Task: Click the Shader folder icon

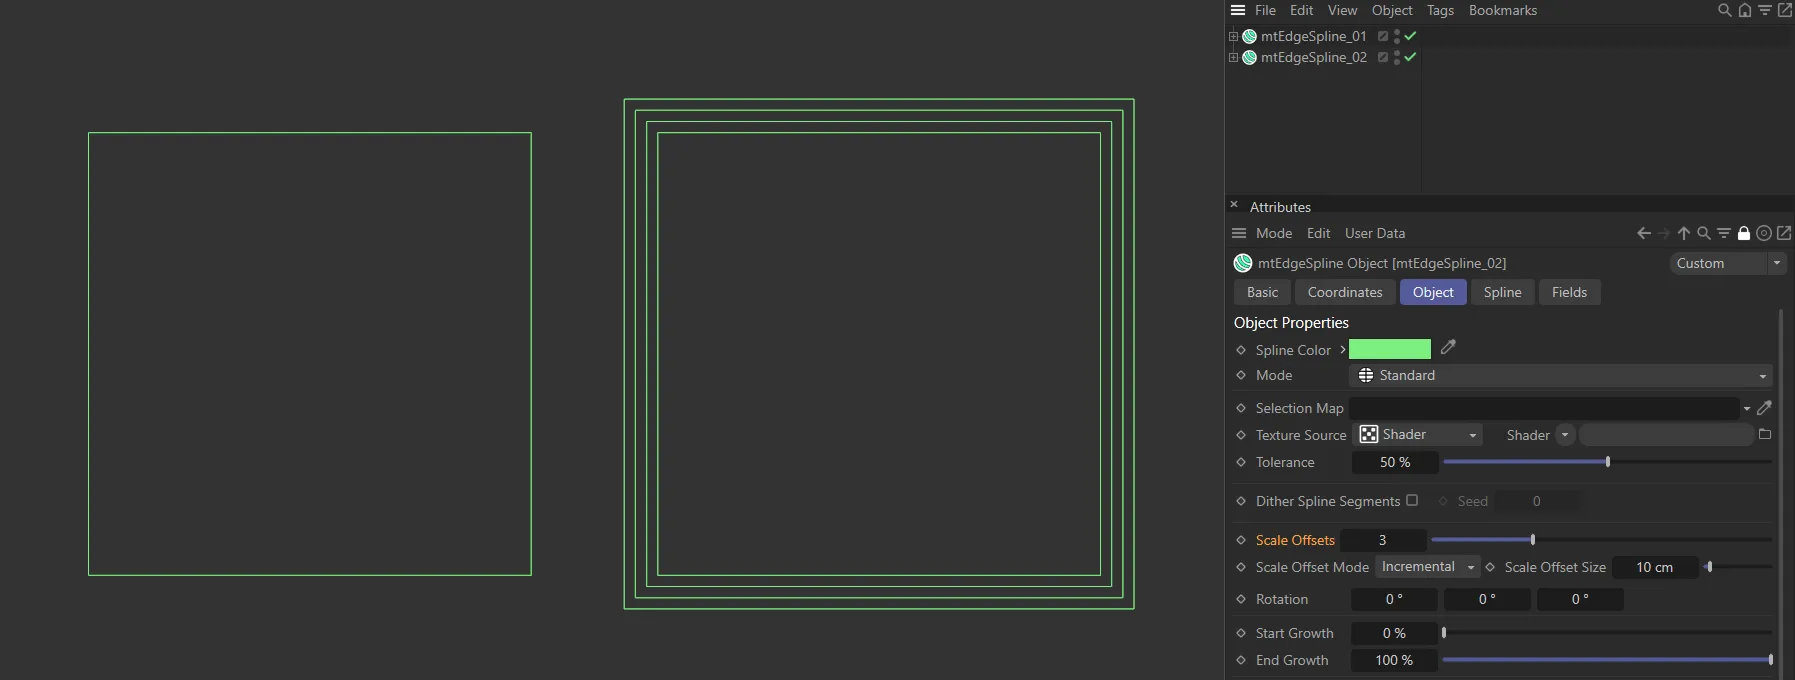Action: 1765,434
